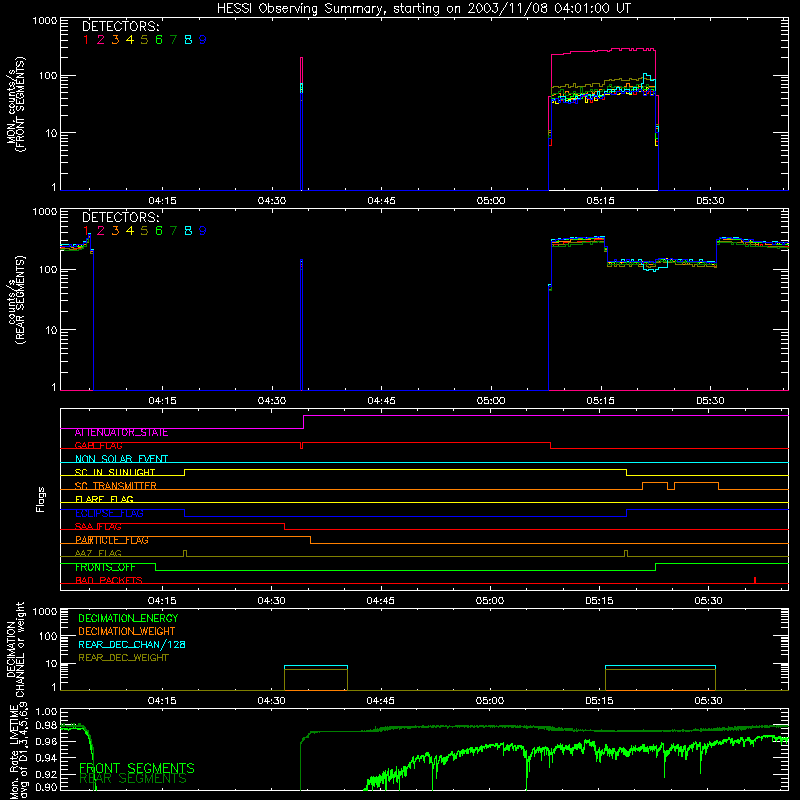Click the REAR SEGMENTS livetime legend text
The width and height of the screenshot is (800, 800).
[133, 779]
